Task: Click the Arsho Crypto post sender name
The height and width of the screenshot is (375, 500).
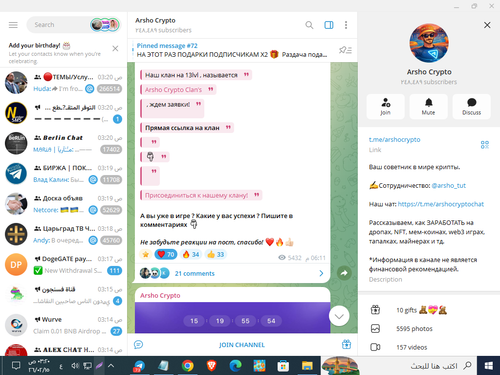Action: pos(160,296)
